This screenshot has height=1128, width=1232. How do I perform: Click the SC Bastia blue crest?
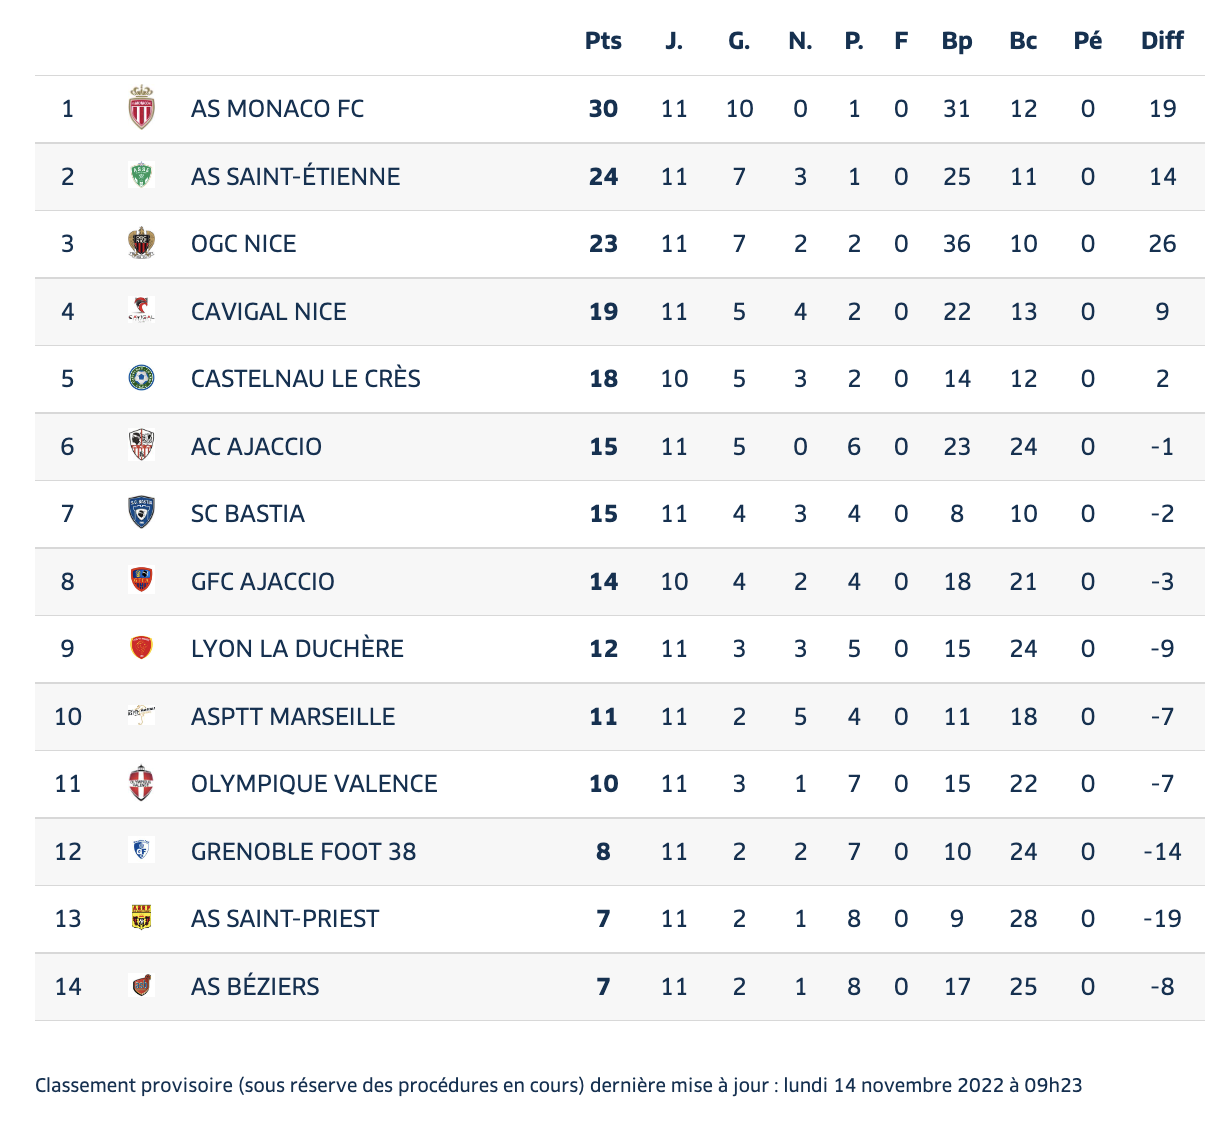[x=142, y=513]
